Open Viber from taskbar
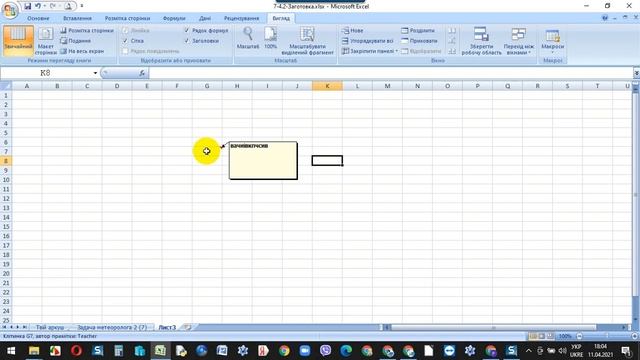Image resolution: width=640 pixels, height=360 pixels. point(325,351)
